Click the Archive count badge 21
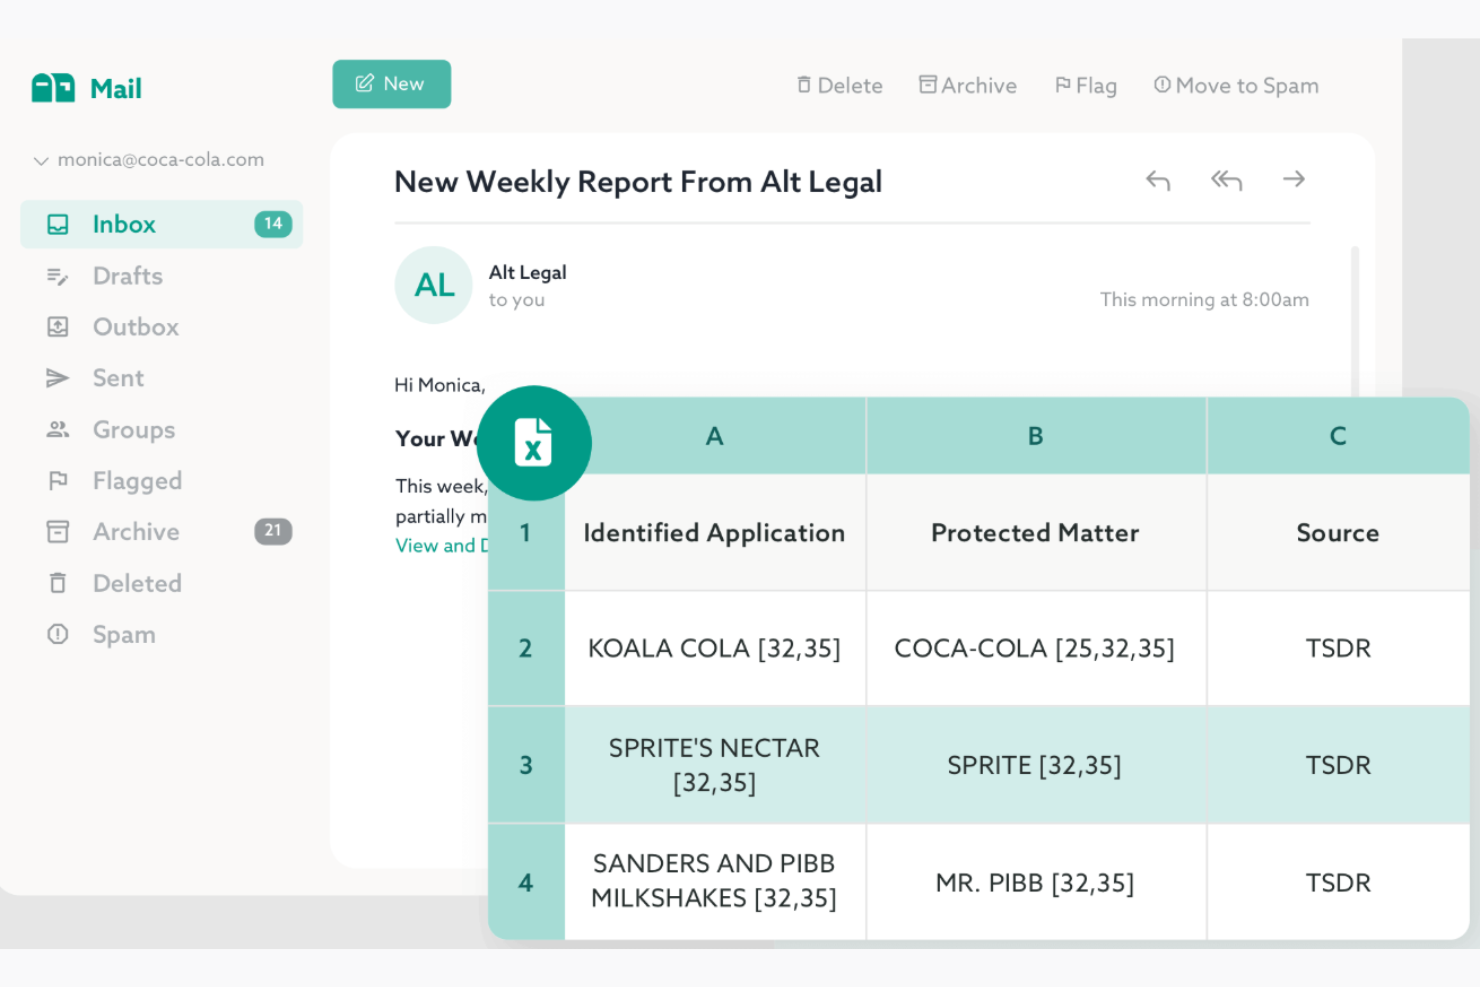This screenshot has width=1480, height=987. pos(273,531)
